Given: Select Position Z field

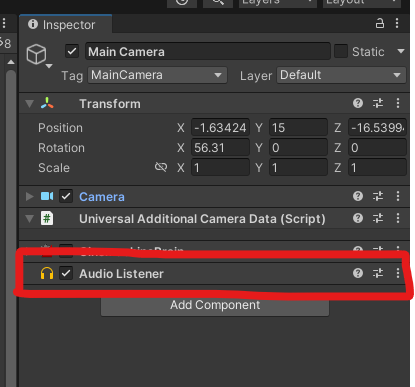Looking at the screenshot, I should (377, 128).
